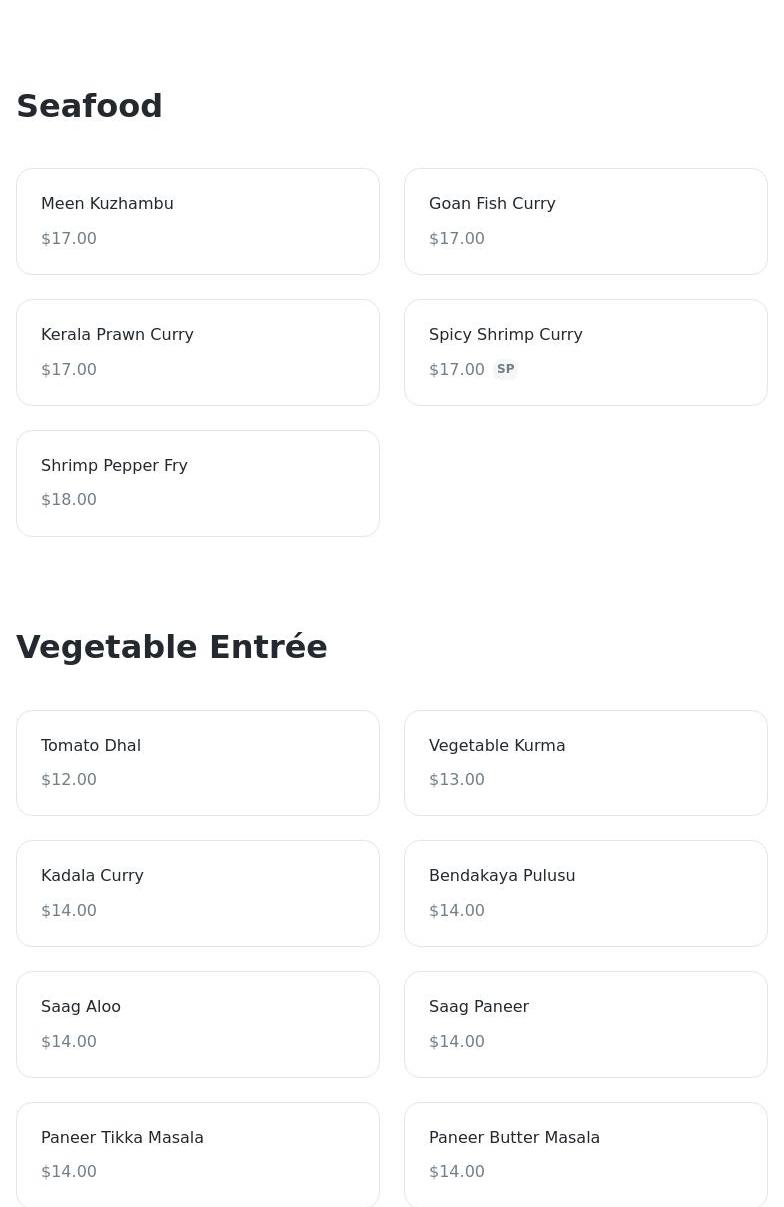This screenshot has width=784, height=1207.
Task: Click the $12.00 price label
Action: 69,780
